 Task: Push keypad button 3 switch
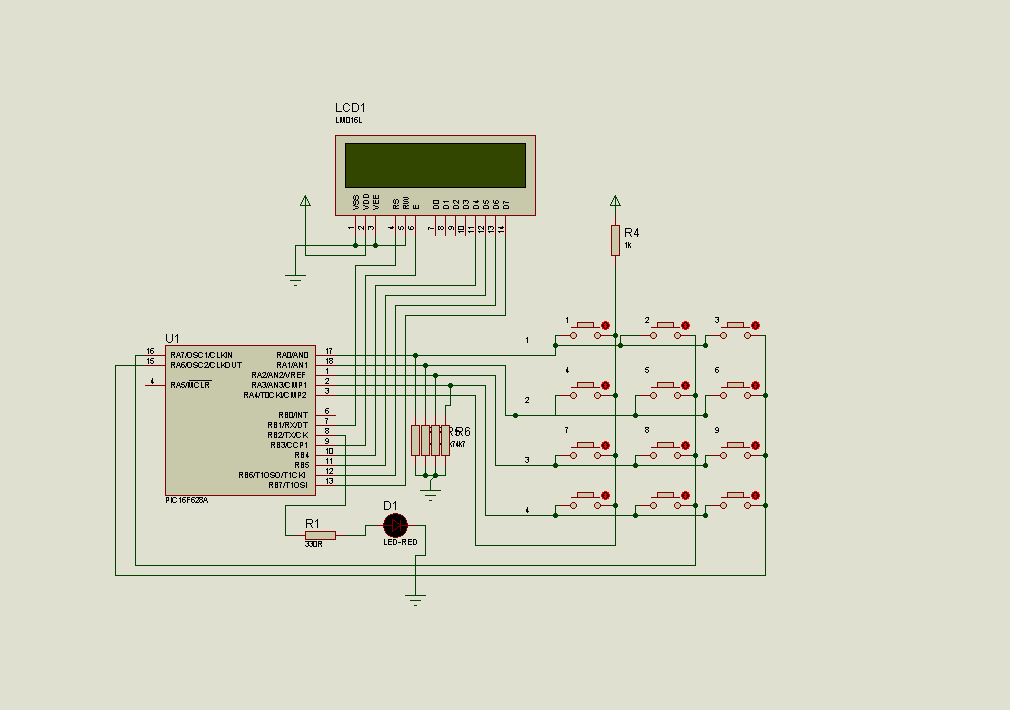pos(735,330)
